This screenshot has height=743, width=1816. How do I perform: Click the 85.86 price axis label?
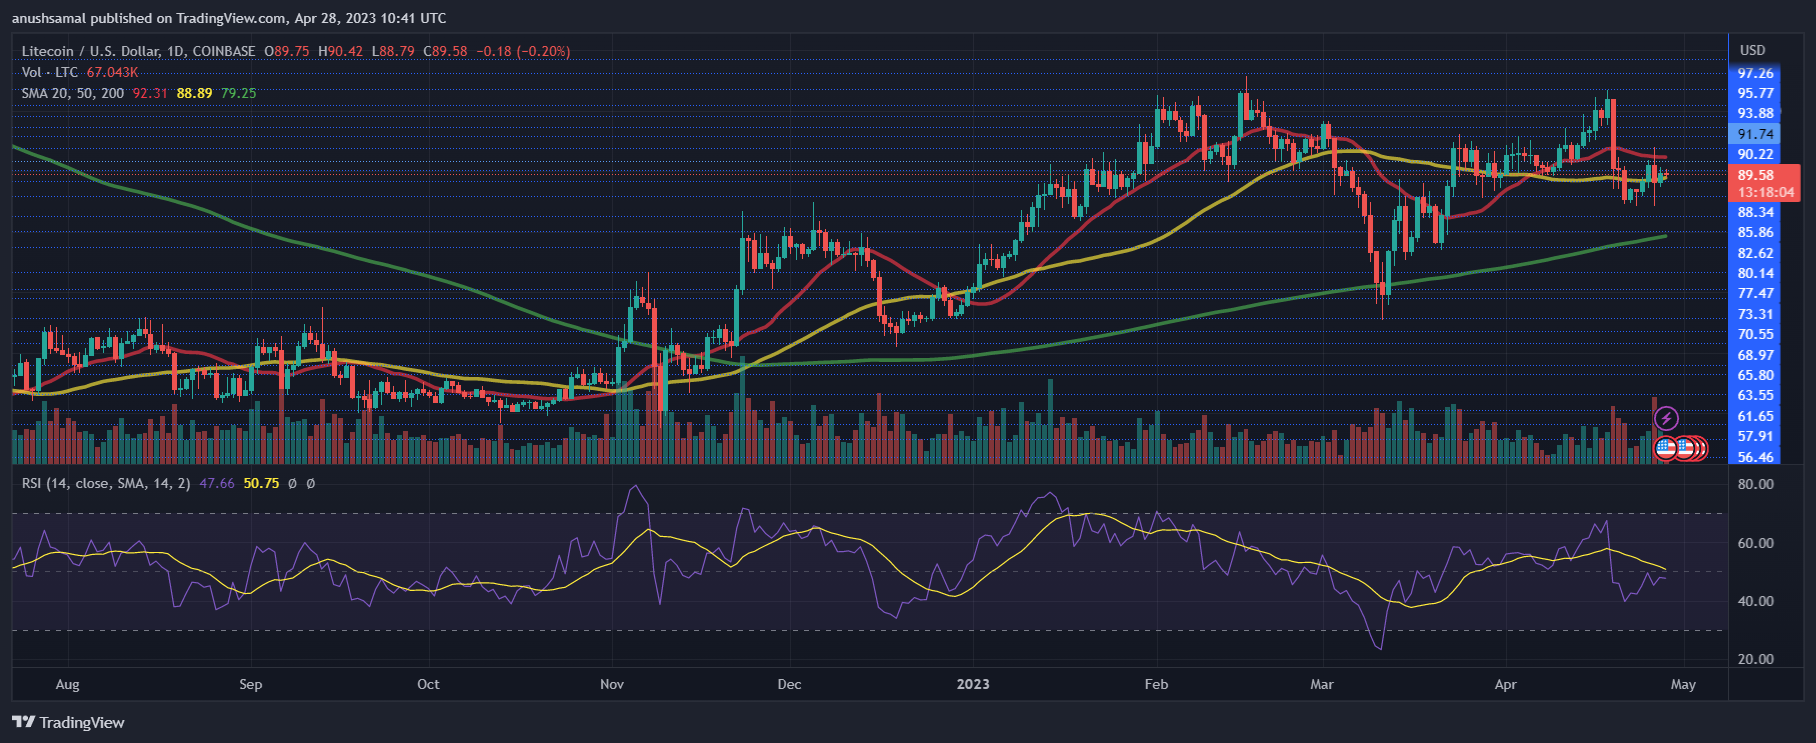point(1755,232)
